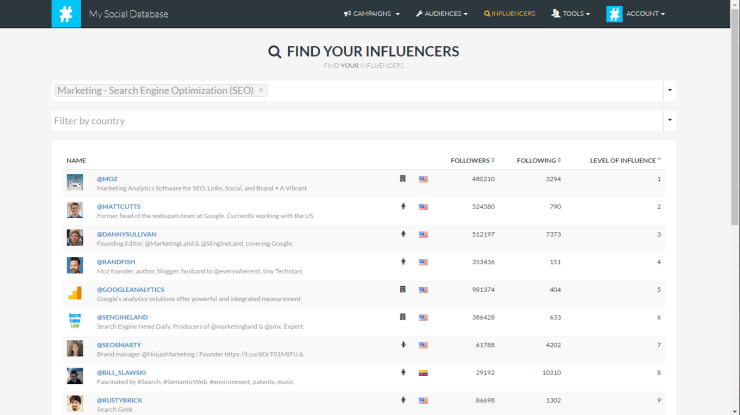This screenshot has width=740, height=415.
Task: Open the @GOOGLEANALYTICS profile link
Action: (131, 289)
